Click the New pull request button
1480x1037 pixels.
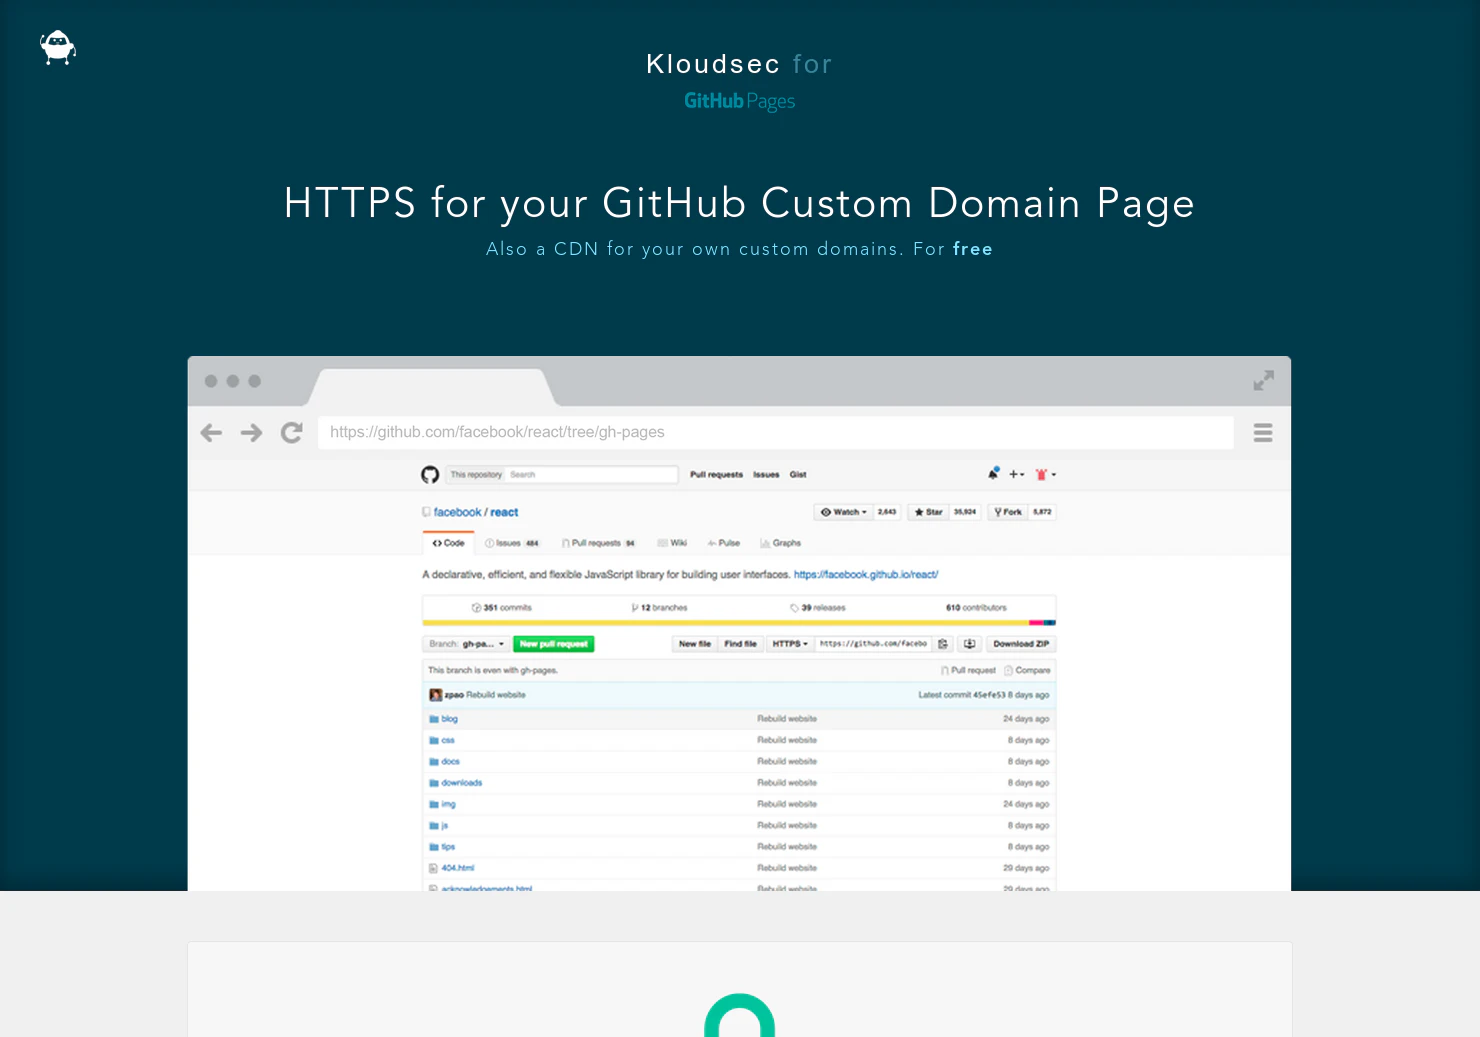click(554, 643)
